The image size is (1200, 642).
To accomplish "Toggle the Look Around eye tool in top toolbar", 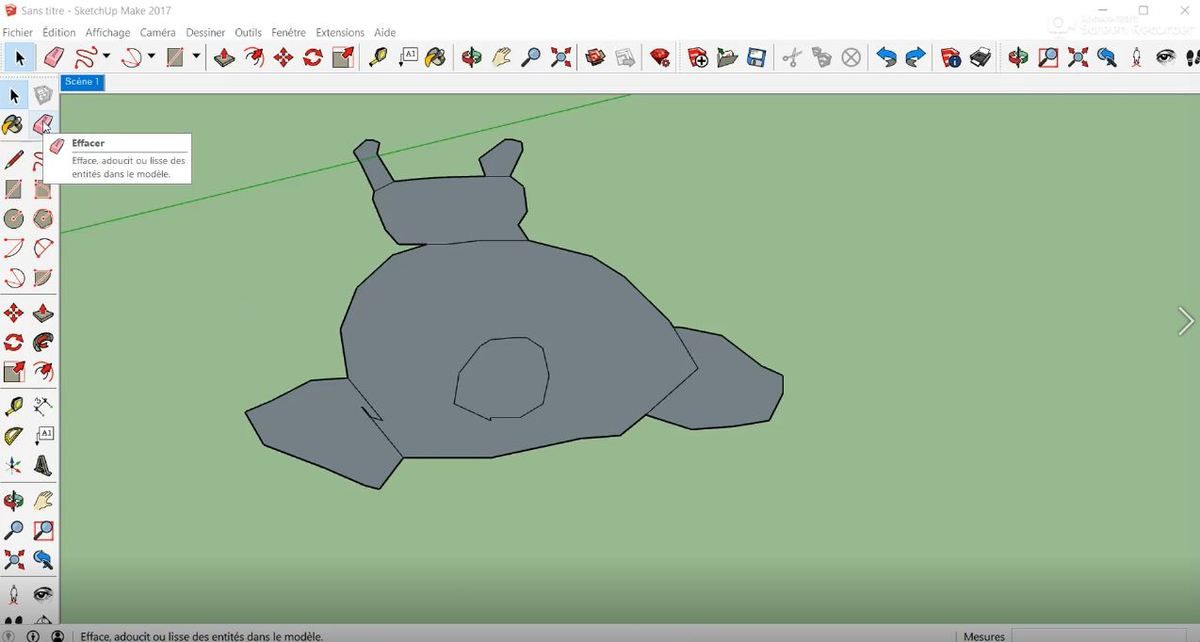I will click(1166, 57).
